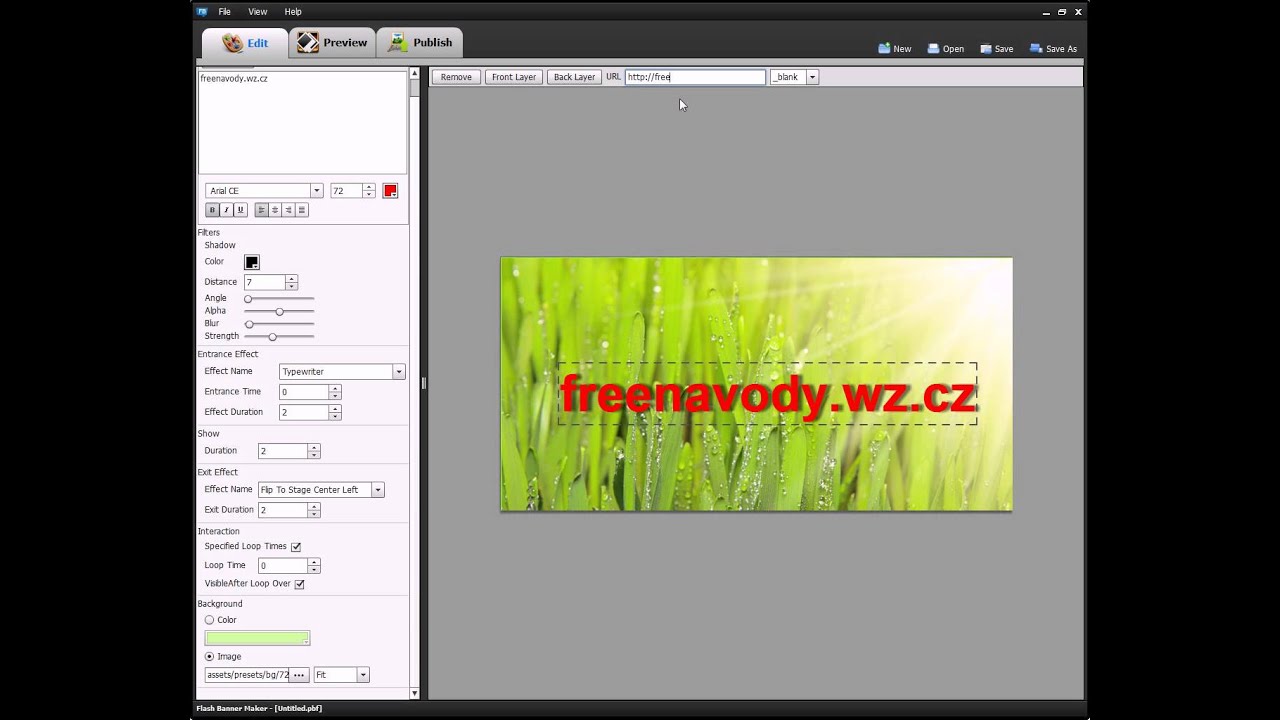Switch to the Edit tab
This screenshot has height=720, width=1280.
click(245, 43)
